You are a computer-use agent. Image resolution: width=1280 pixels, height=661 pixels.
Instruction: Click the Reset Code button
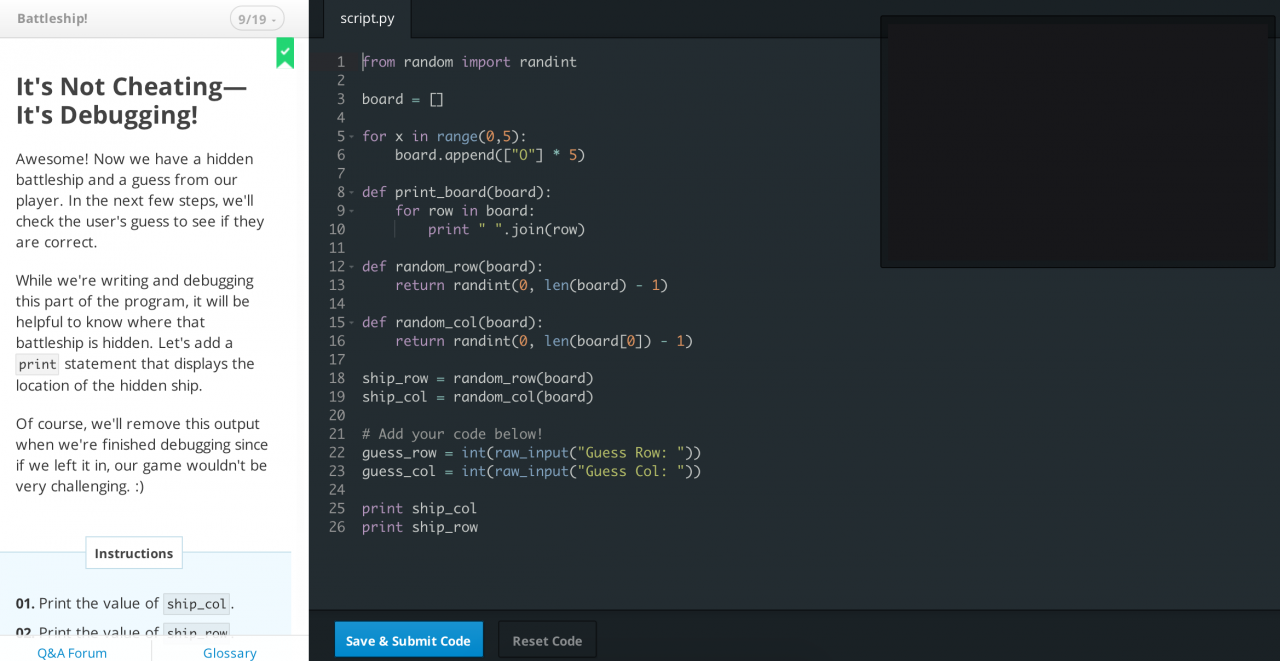[547, 640]
